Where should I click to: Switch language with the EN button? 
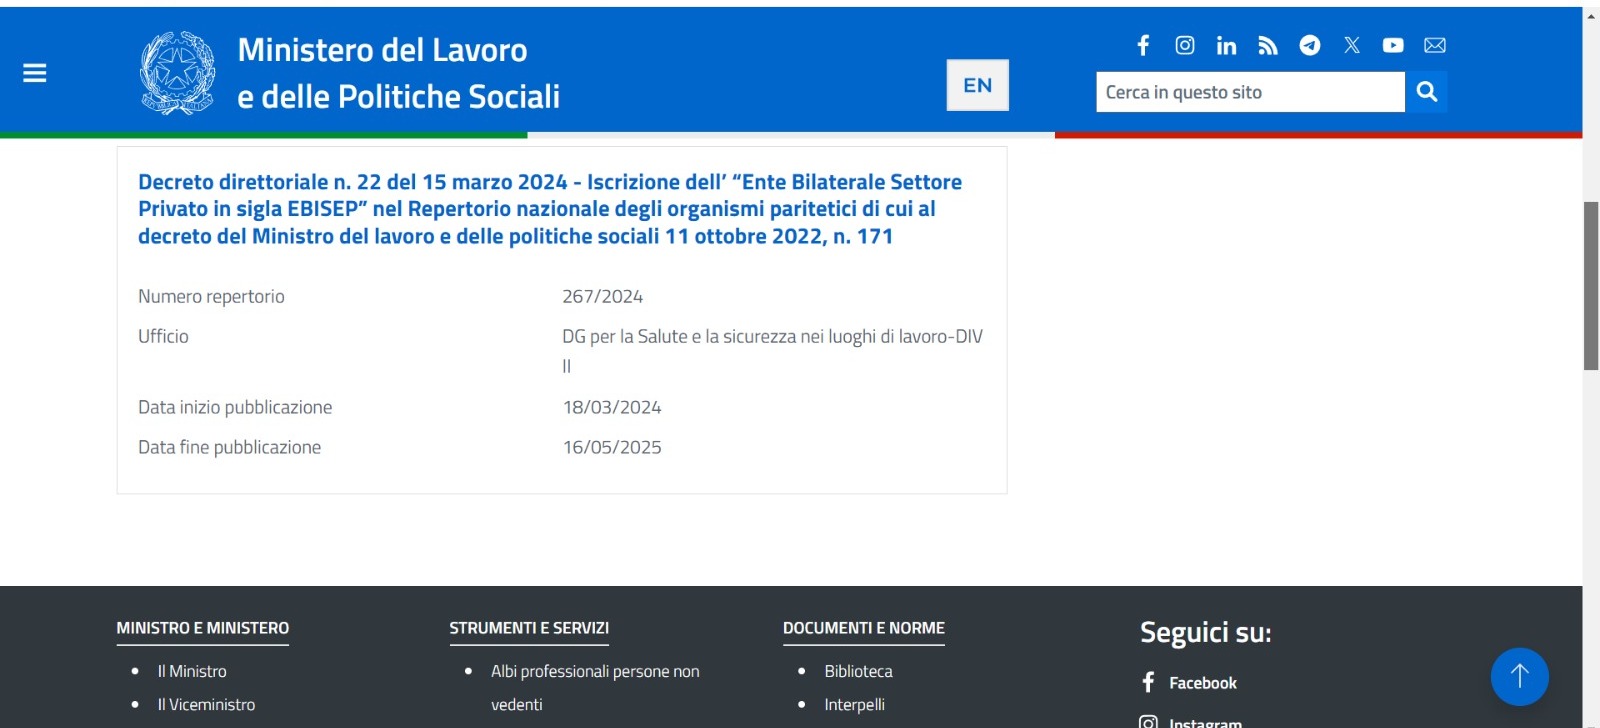point(977,85)
